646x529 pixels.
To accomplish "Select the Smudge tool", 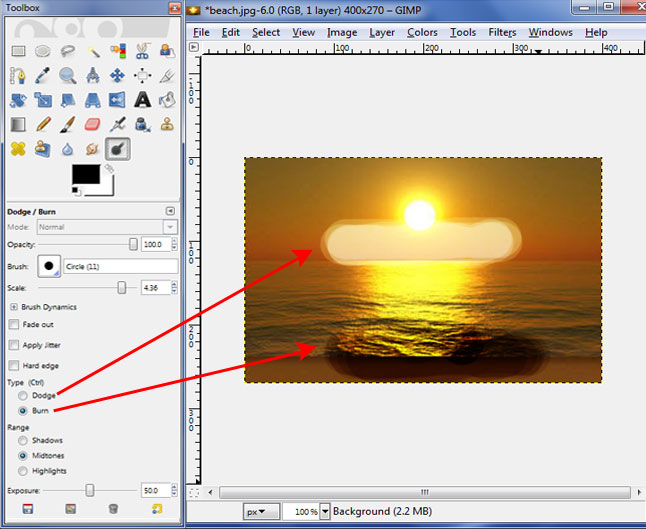I will pos(93,149).
